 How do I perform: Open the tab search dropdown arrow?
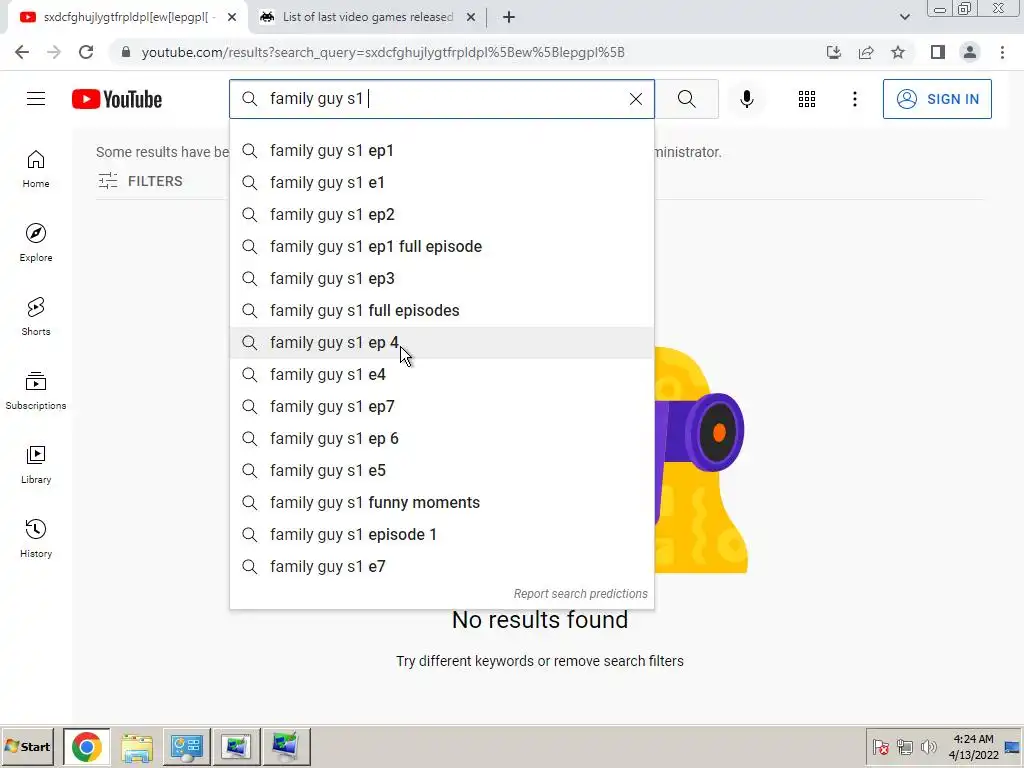point(904,17)
